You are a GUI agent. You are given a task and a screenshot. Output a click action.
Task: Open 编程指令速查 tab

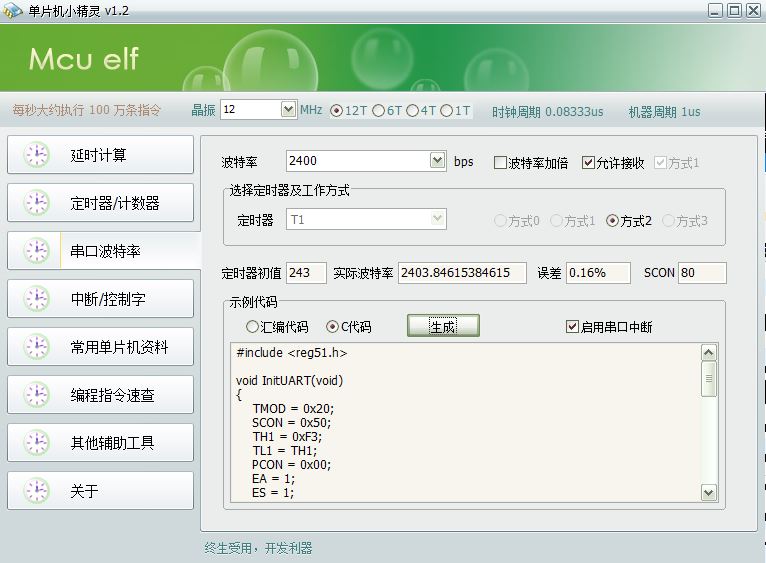point(100,394)
